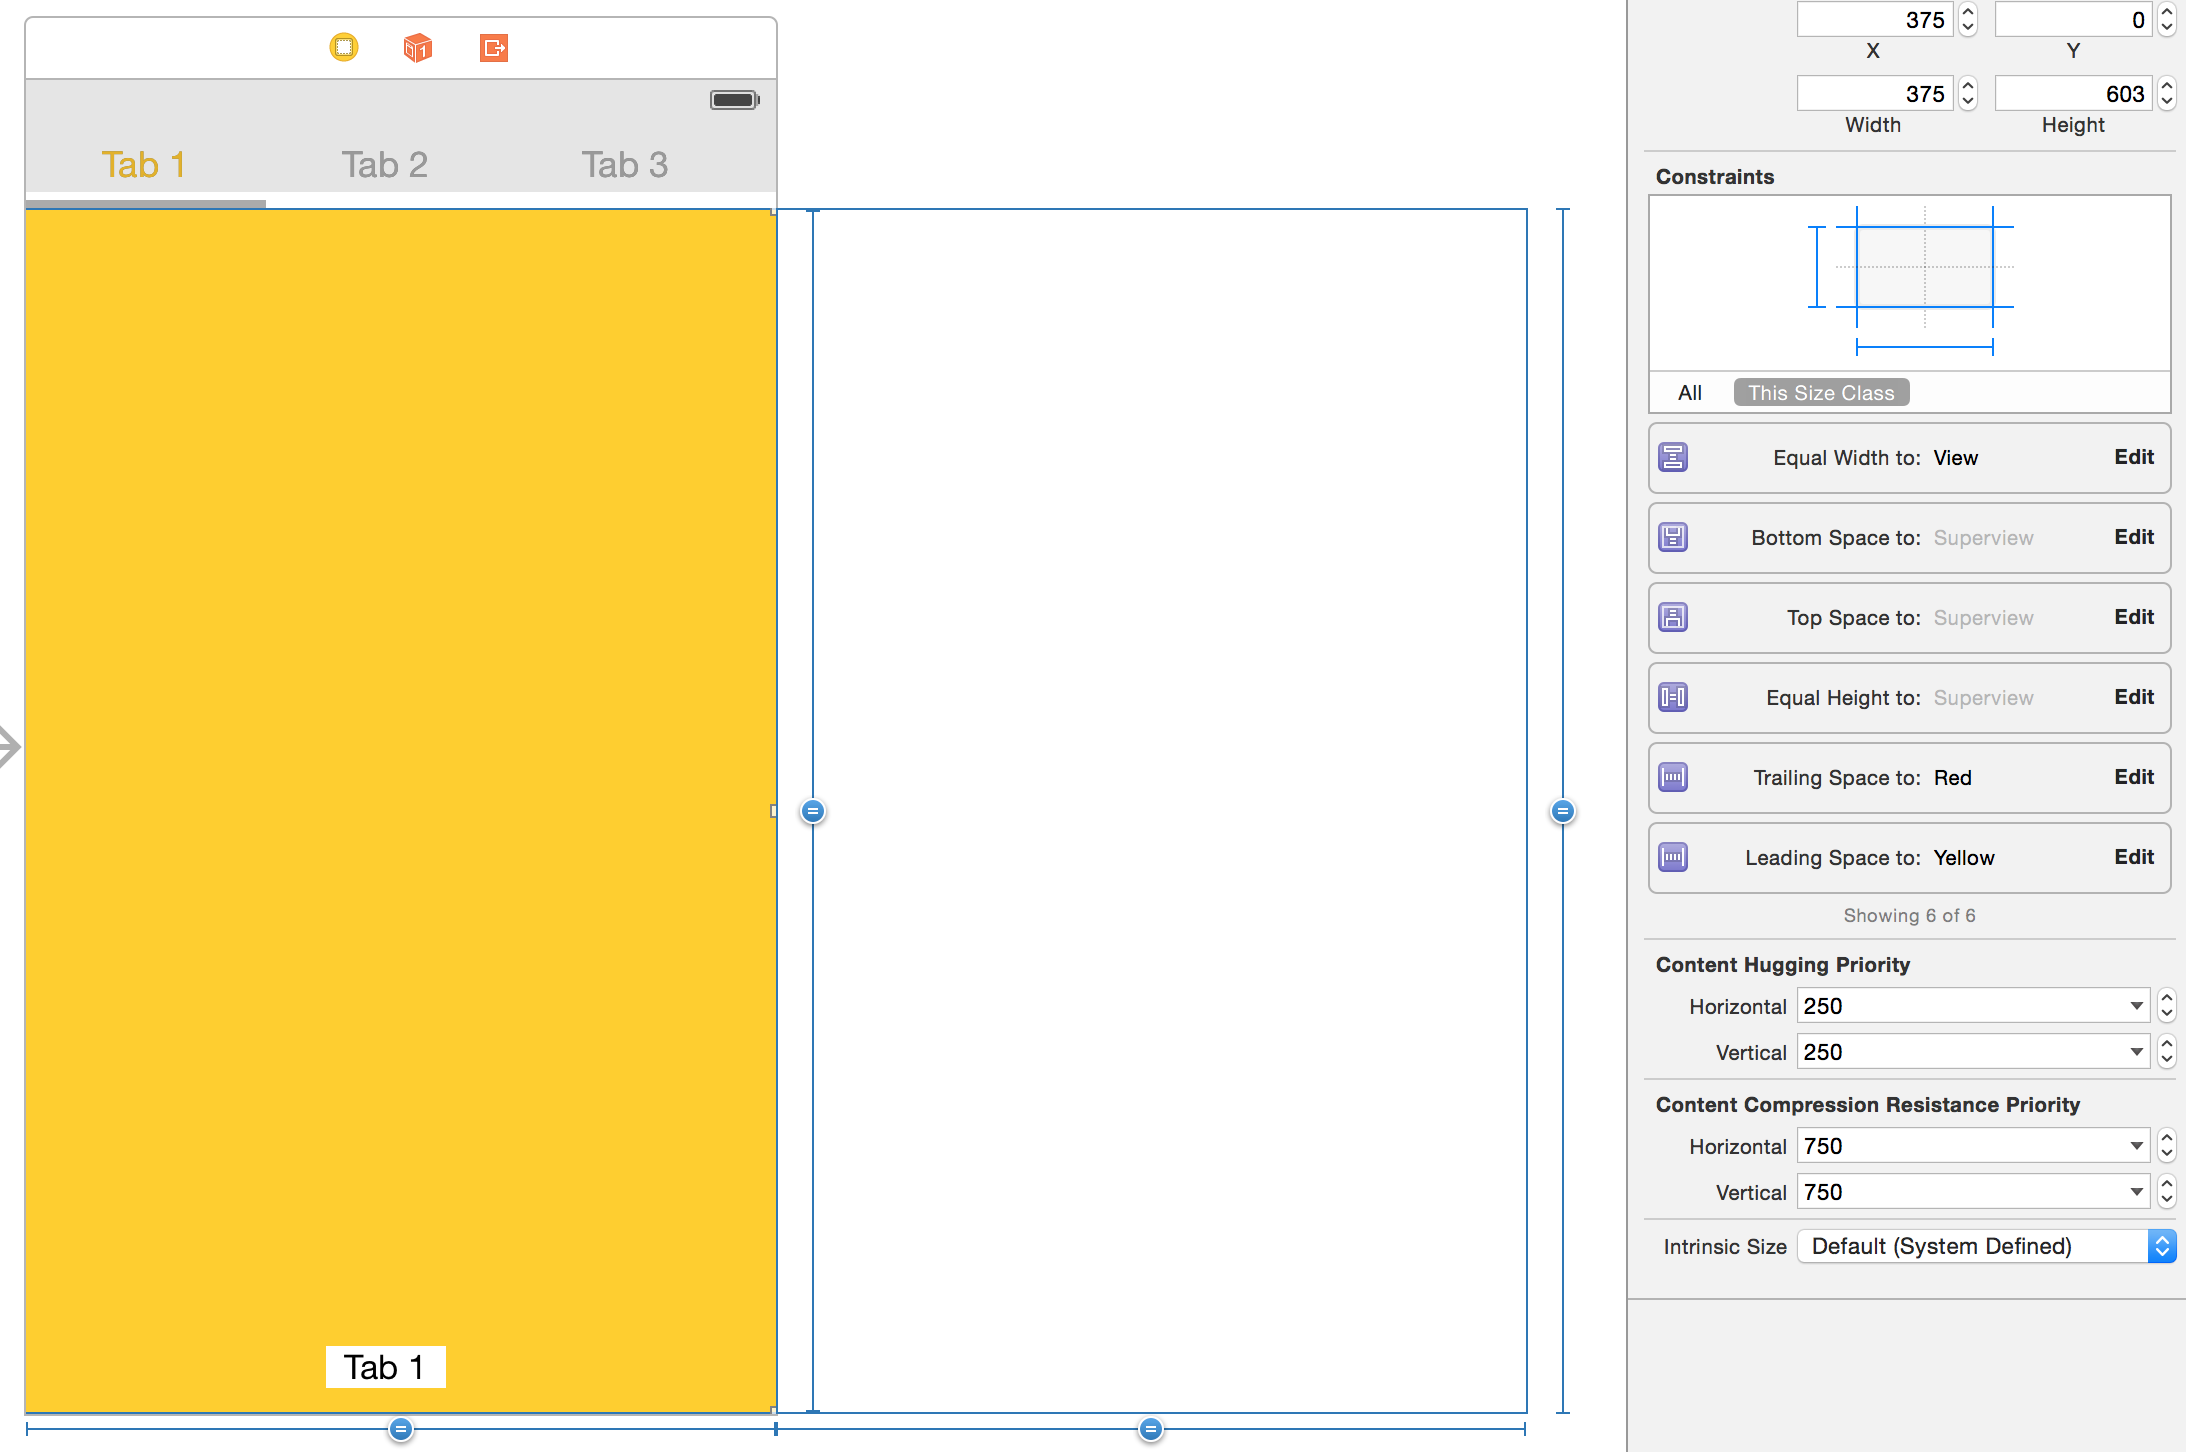This screenshot has height=1452, width=2186.
Task: Open Horizontal Content Hugging Priority dropdown
Action: tap(2136, 1006)
